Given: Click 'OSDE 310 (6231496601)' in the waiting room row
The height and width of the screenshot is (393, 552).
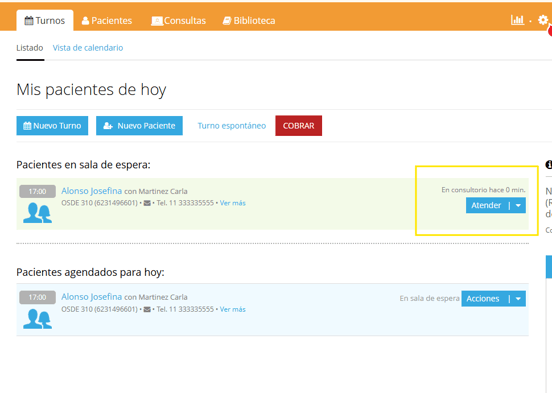Looking at the screenshot, I should (99, 203).
